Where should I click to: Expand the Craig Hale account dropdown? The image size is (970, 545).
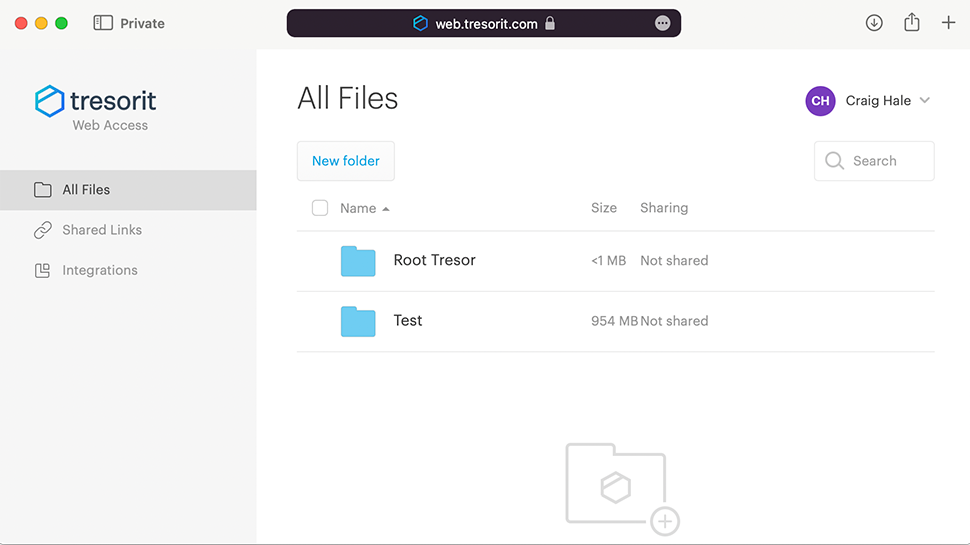tap(924, 100)
